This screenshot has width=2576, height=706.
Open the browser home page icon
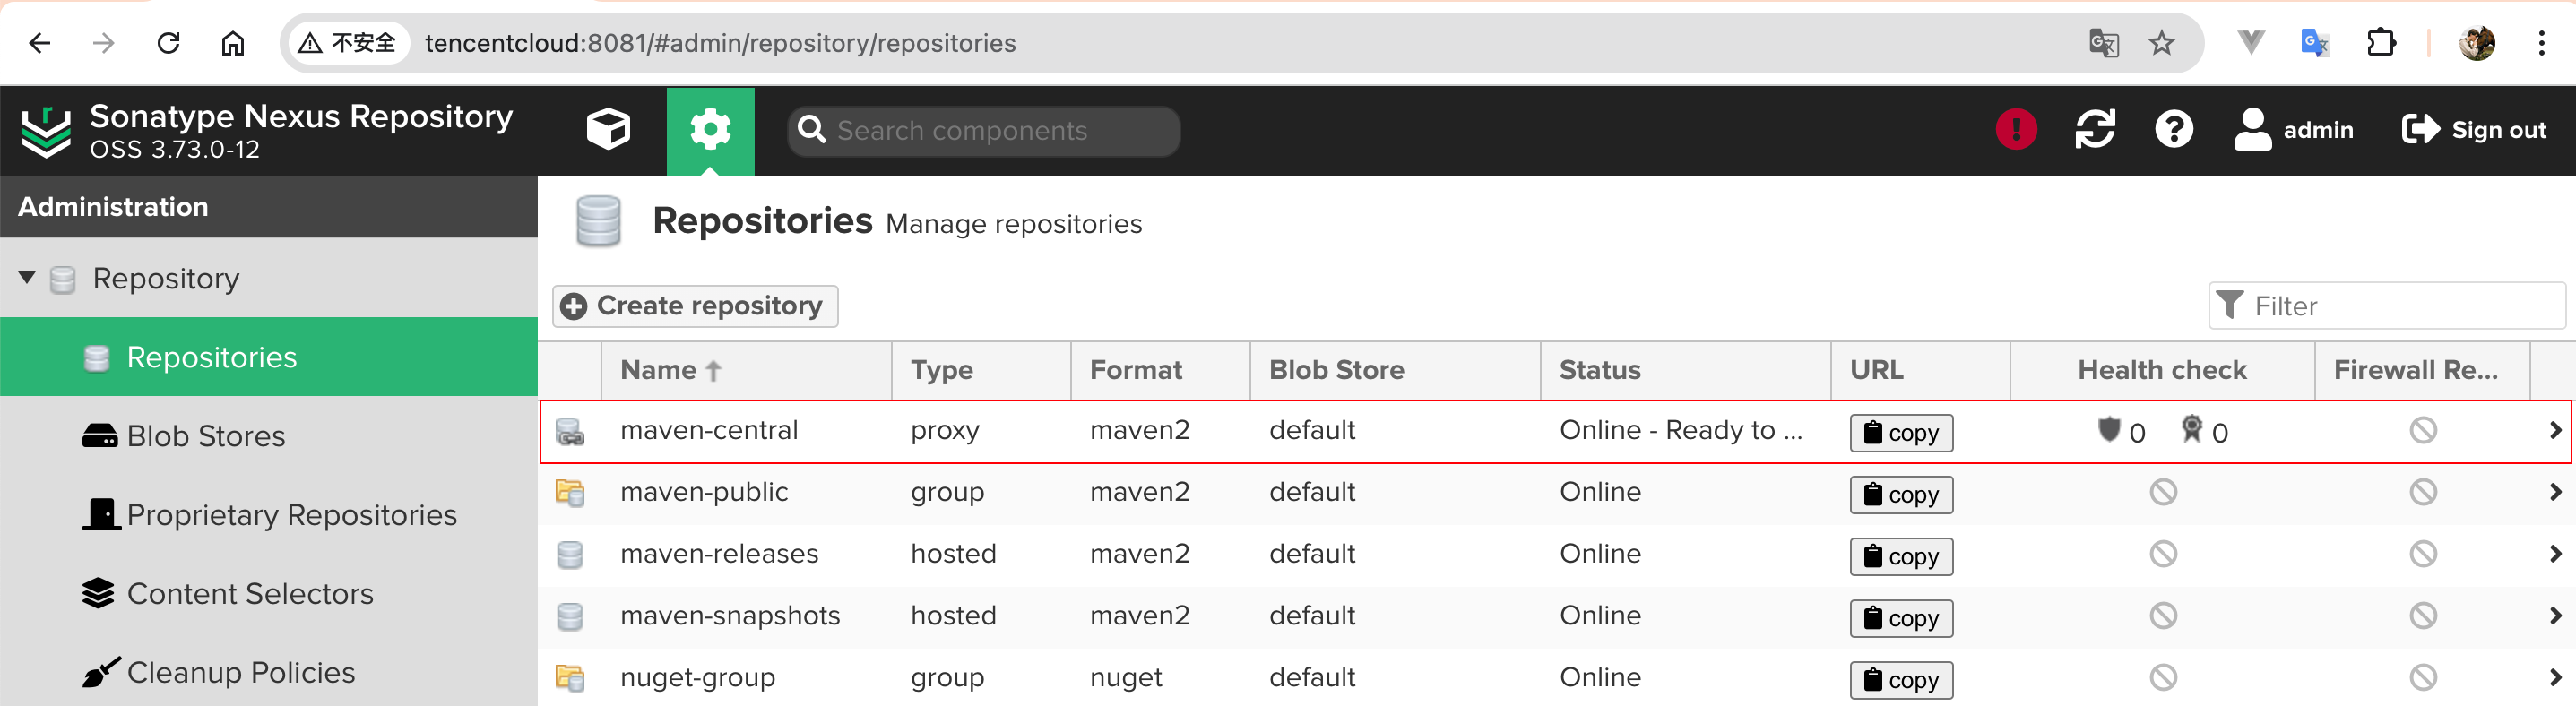tap(232, 43)
